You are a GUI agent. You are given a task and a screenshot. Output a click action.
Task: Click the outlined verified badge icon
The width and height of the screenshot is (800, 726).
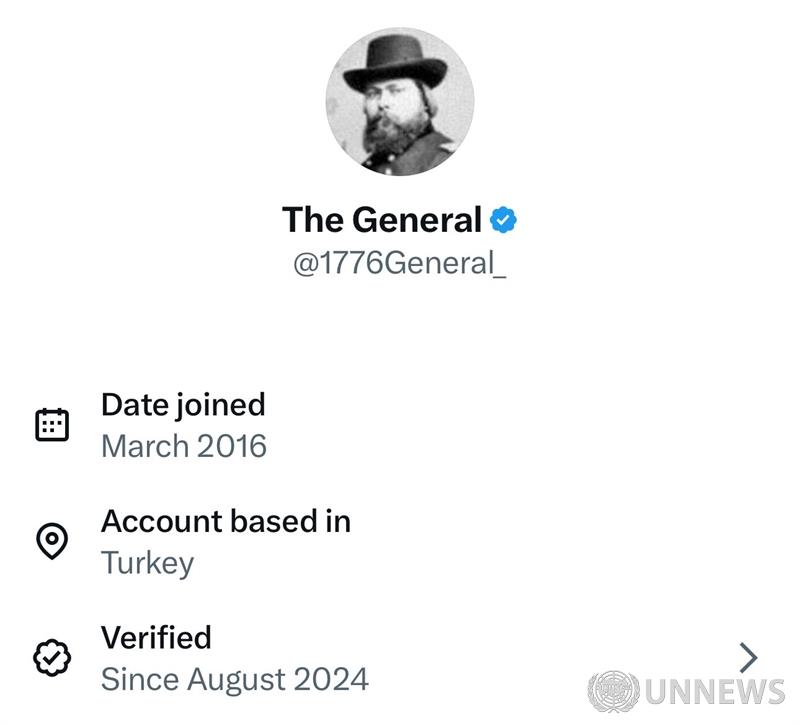click(x=52, y=658)
